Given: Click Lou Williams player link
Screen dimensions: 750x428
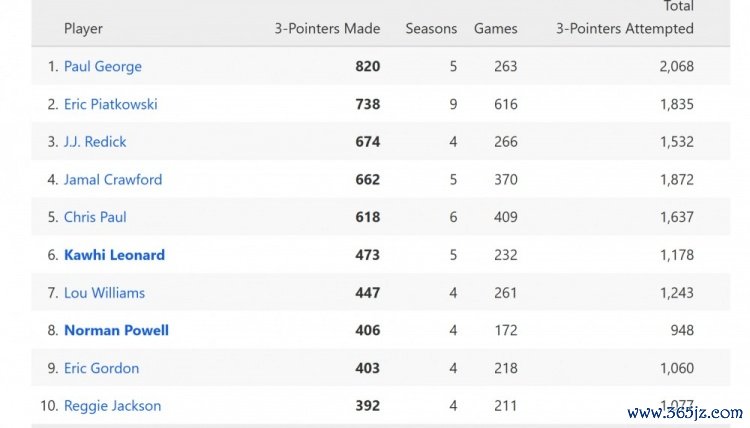Looking at the screenshot, I should pyautogui.click(x=104, y=293).
